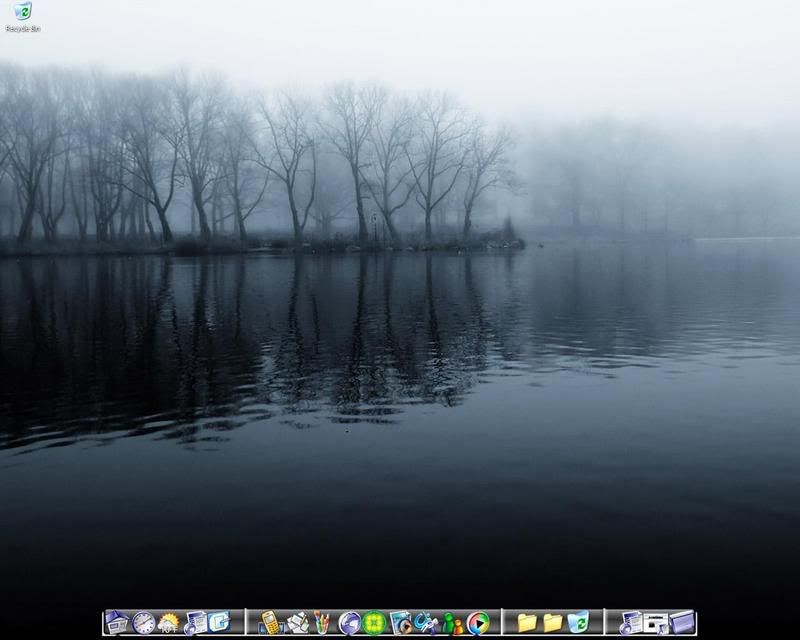Launch the blue swirl utility icon
This screenshot has height=640, width=800.
(x=426, y=621)
